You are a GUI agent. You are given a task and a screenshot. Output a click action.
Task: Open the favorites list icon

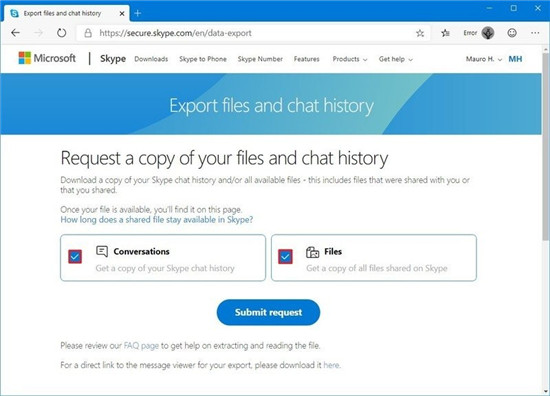[445, 33]
